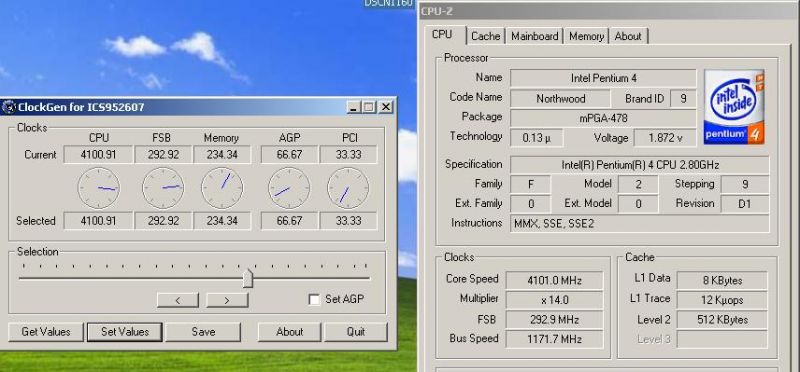Screen dimensions: 800x372
Task: Quit ClockGen using the Quit button
Action: (356, 332)
